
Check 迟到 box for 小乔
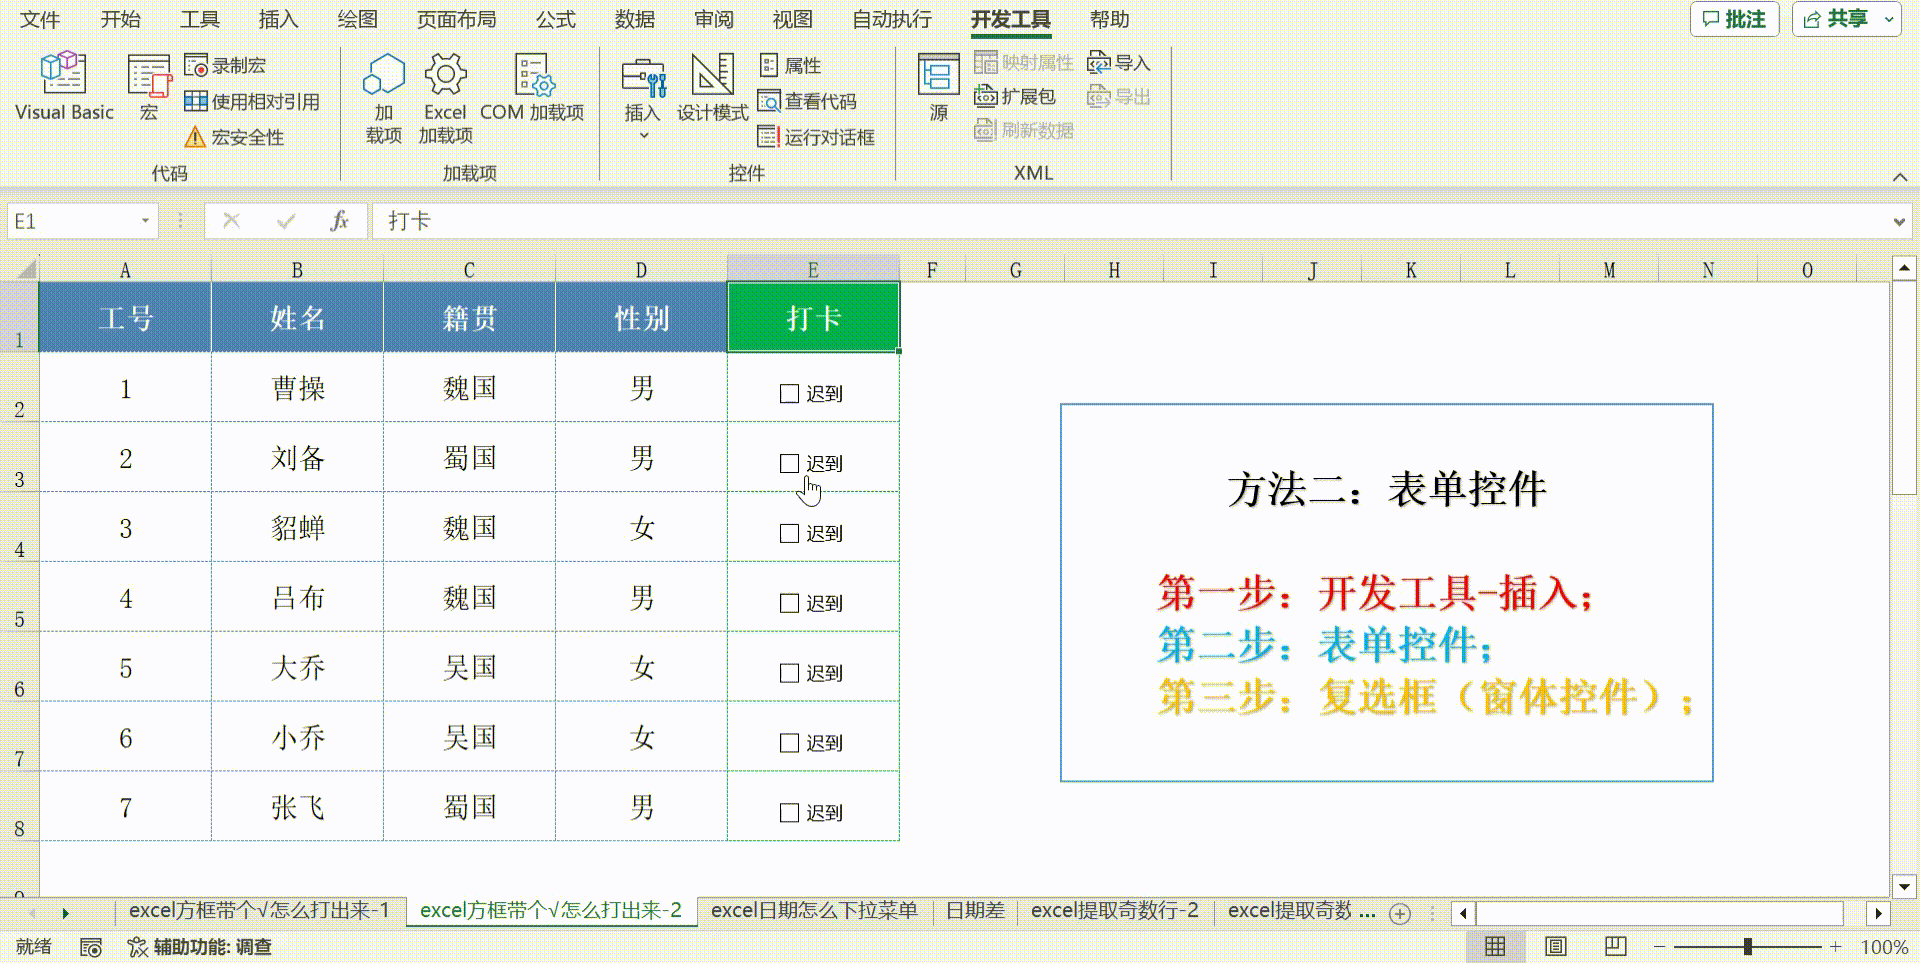[789, 743]
